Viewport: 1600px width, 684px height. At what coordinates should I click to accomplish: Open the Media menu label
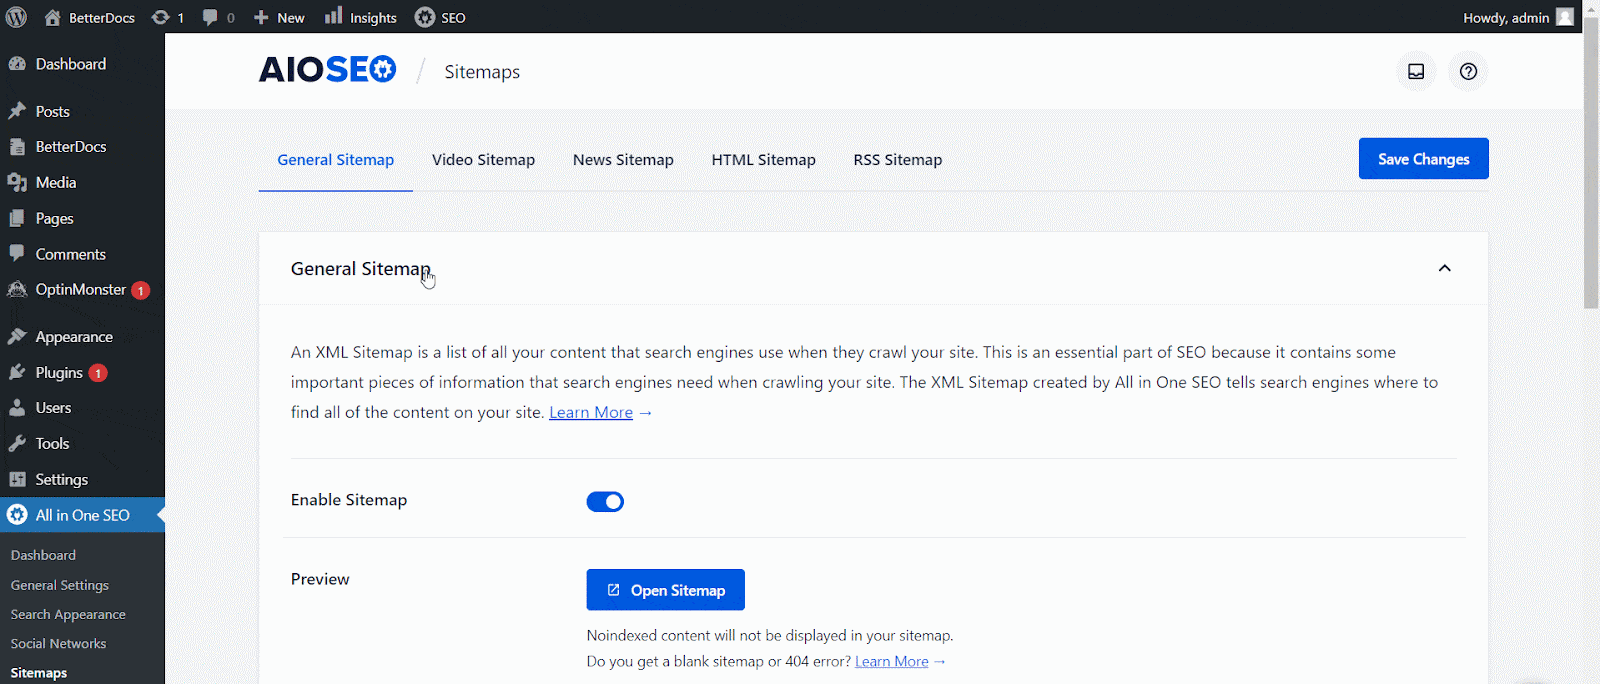(x=56, y=183)
